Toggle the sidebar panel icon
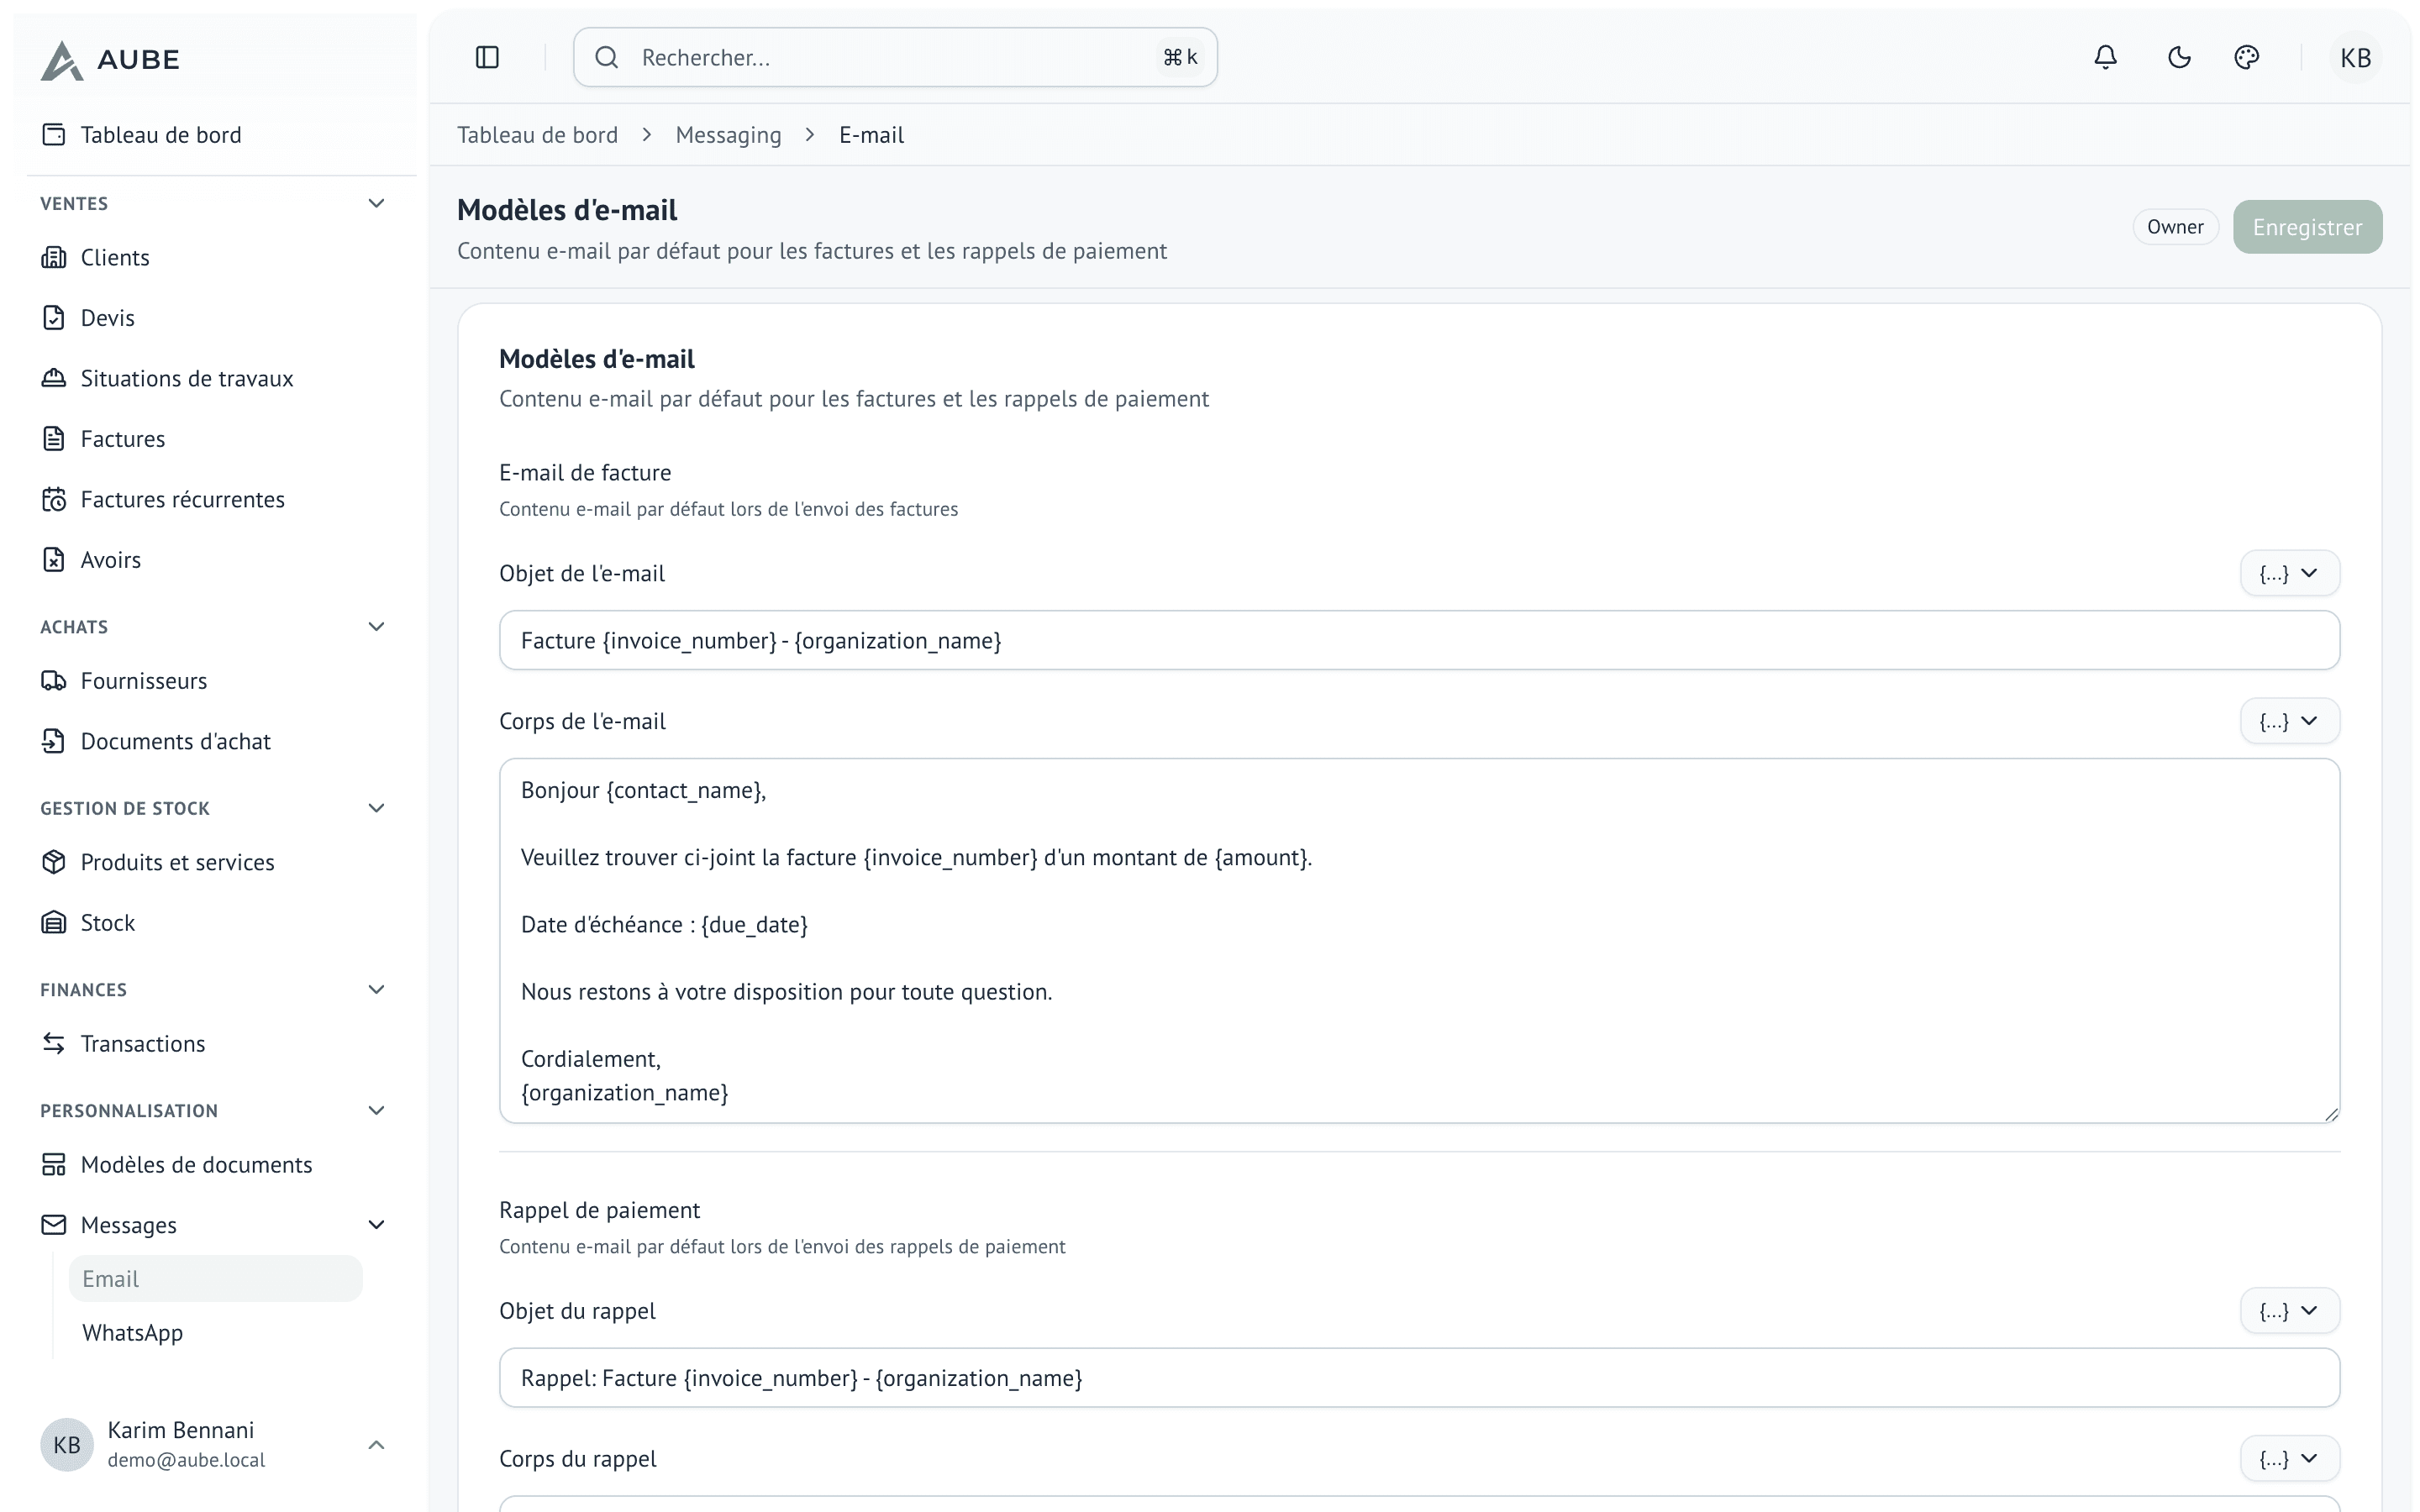This screenshot has height=1512, width=2420. pyautogui.click(x=487, y=57)
